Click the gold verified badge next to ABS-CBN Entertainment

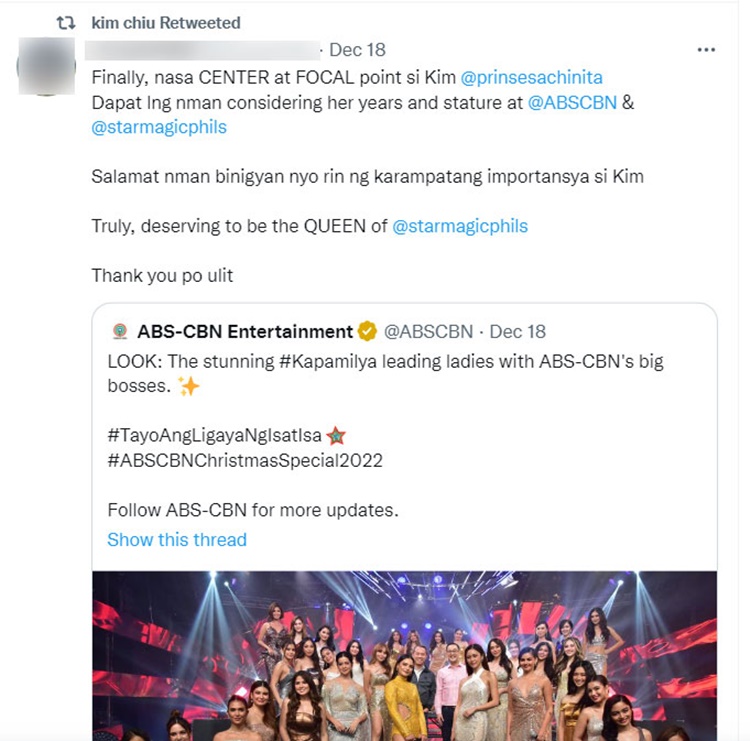tap(368, 331)
